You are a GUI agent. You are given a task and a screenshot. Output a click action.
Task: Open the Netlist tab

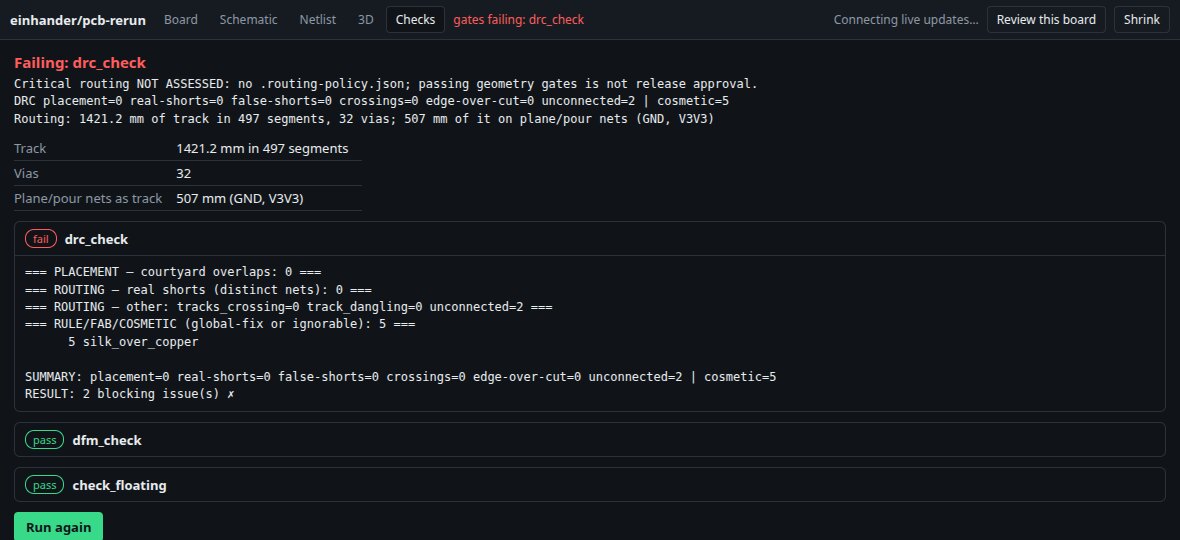[318, 20]
